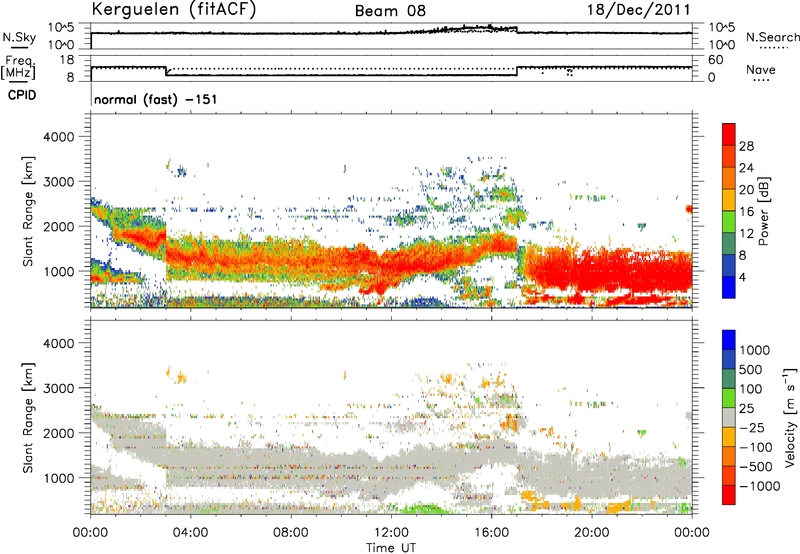Click the 'CPID' row label
The height and width of the screenshot is (554, 800).
pos(22,95)
